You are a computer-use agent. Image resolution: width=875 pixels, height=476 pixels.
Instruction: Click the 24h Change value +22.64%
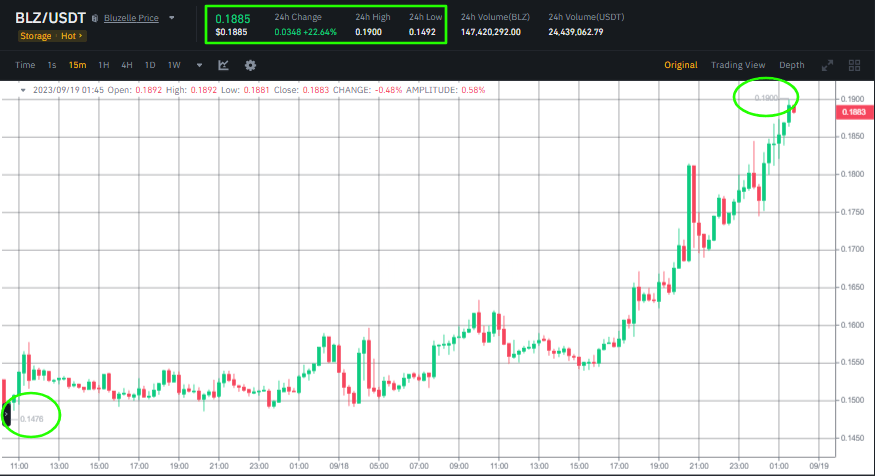320,32
